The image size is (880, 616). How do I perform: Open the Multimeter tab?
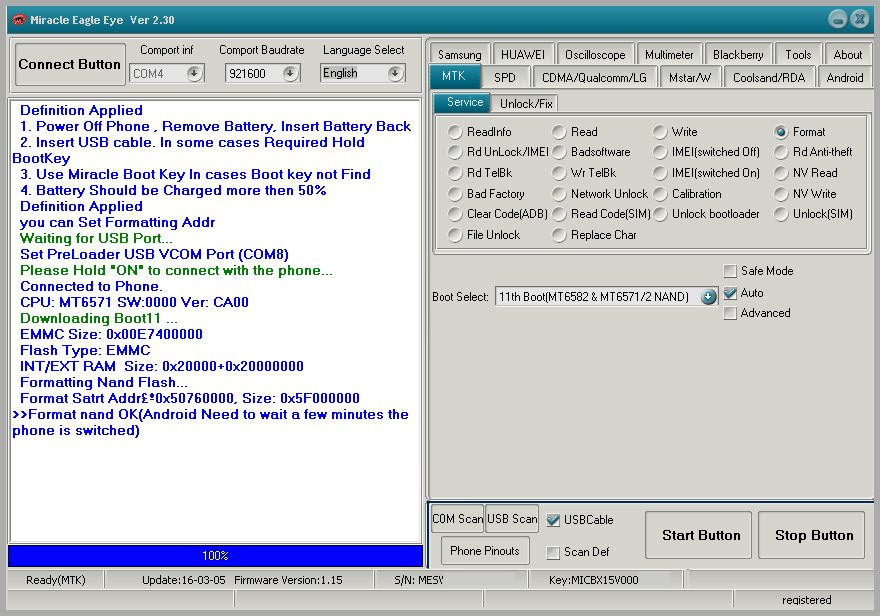pos(669,55)
